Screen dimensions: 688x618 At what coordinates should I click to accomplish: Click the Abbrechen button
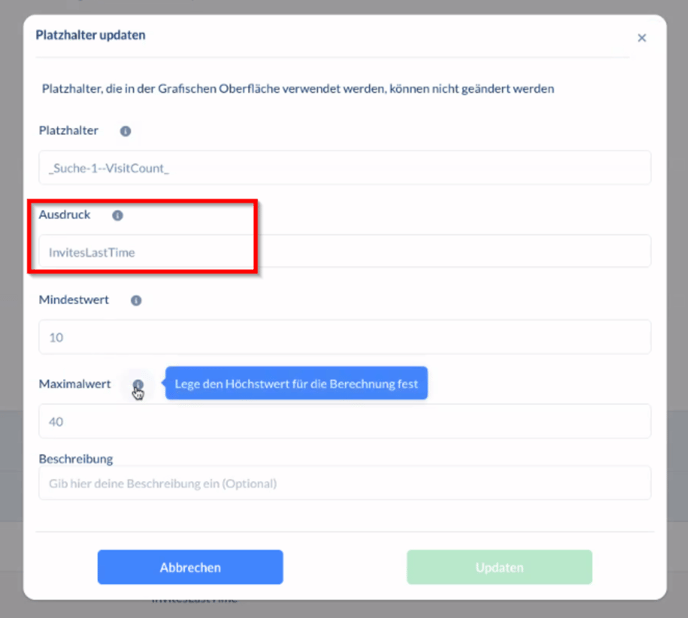(190, 567)
